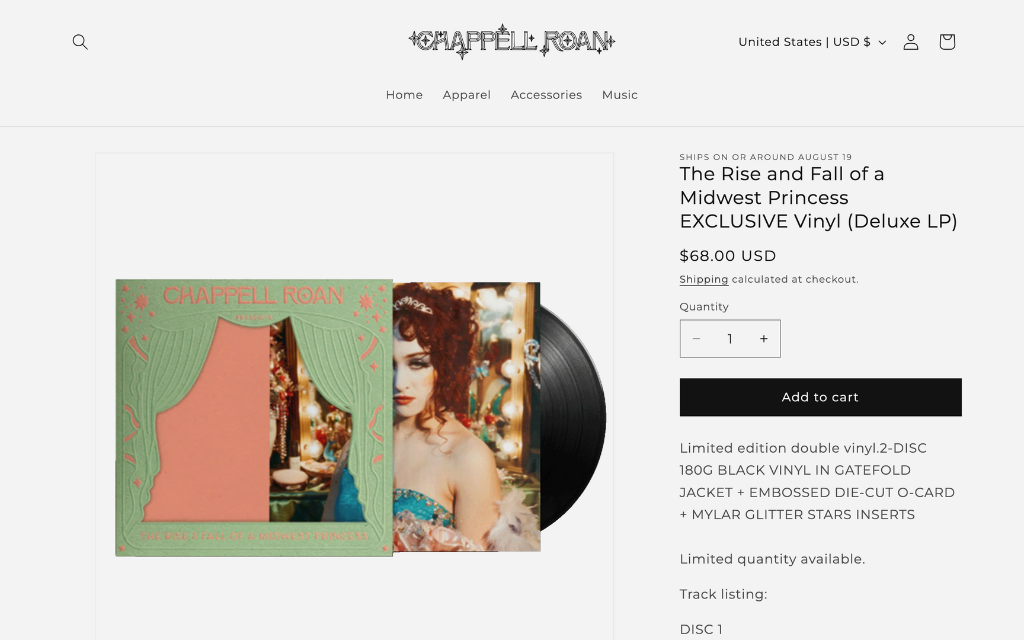Click the green die-cut O-card cover
The height and width of the screenshot is (640, 1024).
click(x=254, y=418)
